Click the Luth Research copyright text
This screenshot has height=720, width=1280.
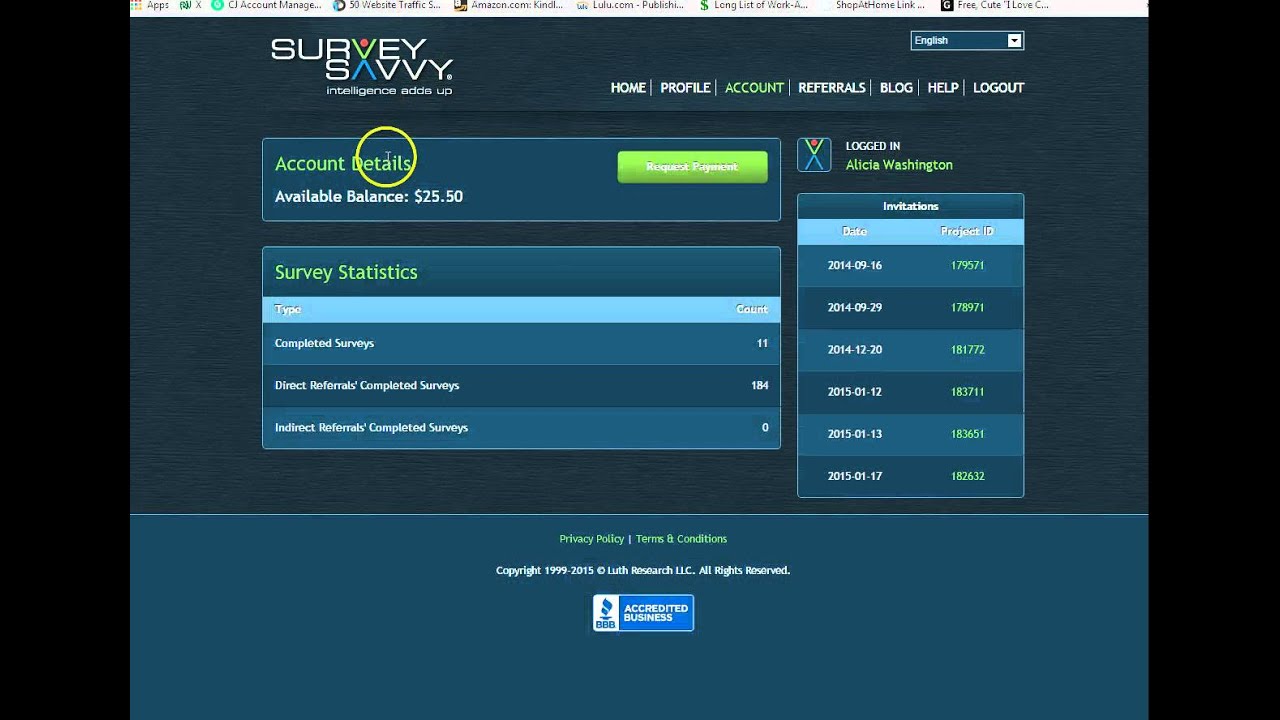coord(643,571)
